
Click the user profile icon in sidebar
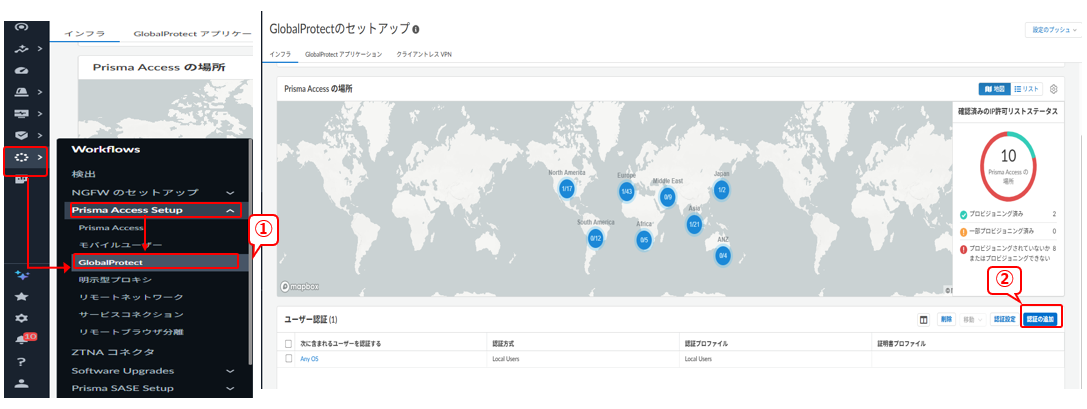(x=21, y=384)
